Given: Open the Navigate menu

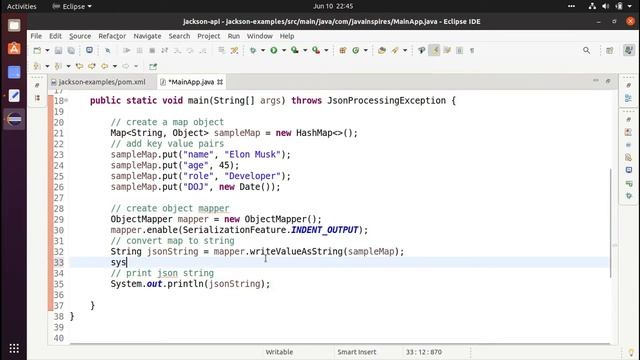Looking at the screenshot, I should click(x=147, y=36).
